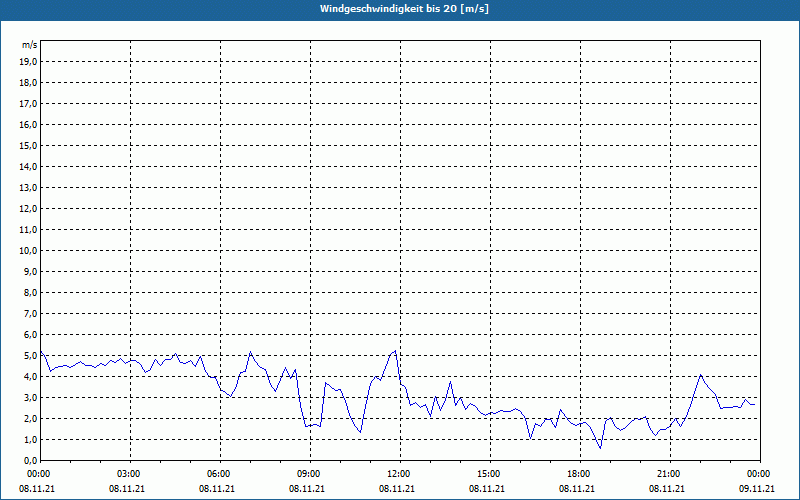Click the 6,0 y-axis label

tap(30, 335)
